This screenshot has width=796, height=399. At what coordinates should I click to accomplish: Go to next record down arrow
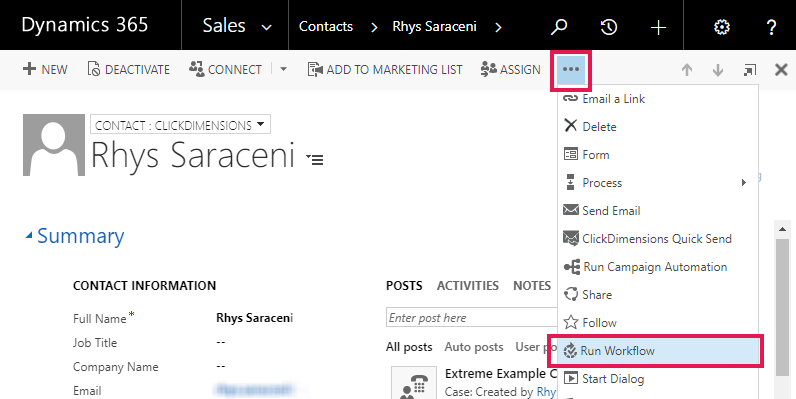718,70
